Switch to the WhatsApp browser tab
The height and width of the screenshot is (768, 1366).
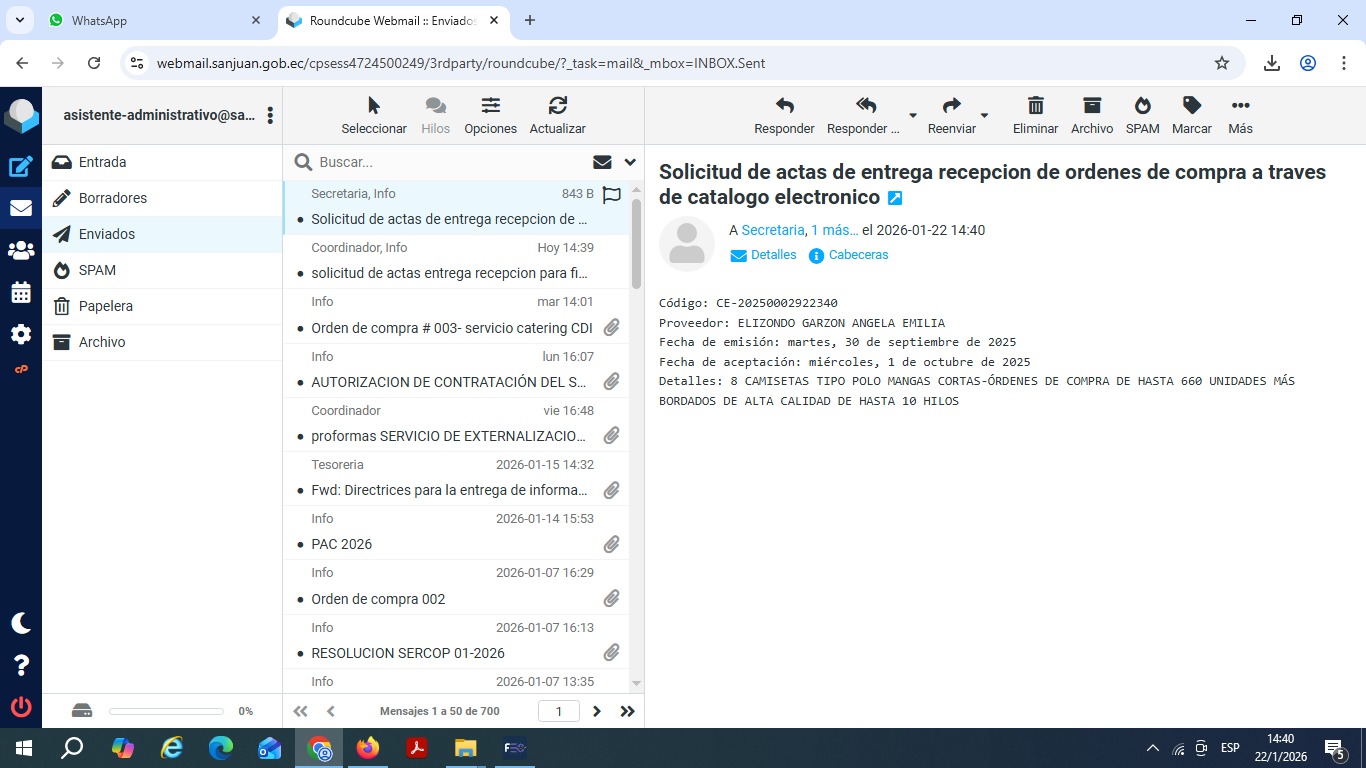coord(140,20)
